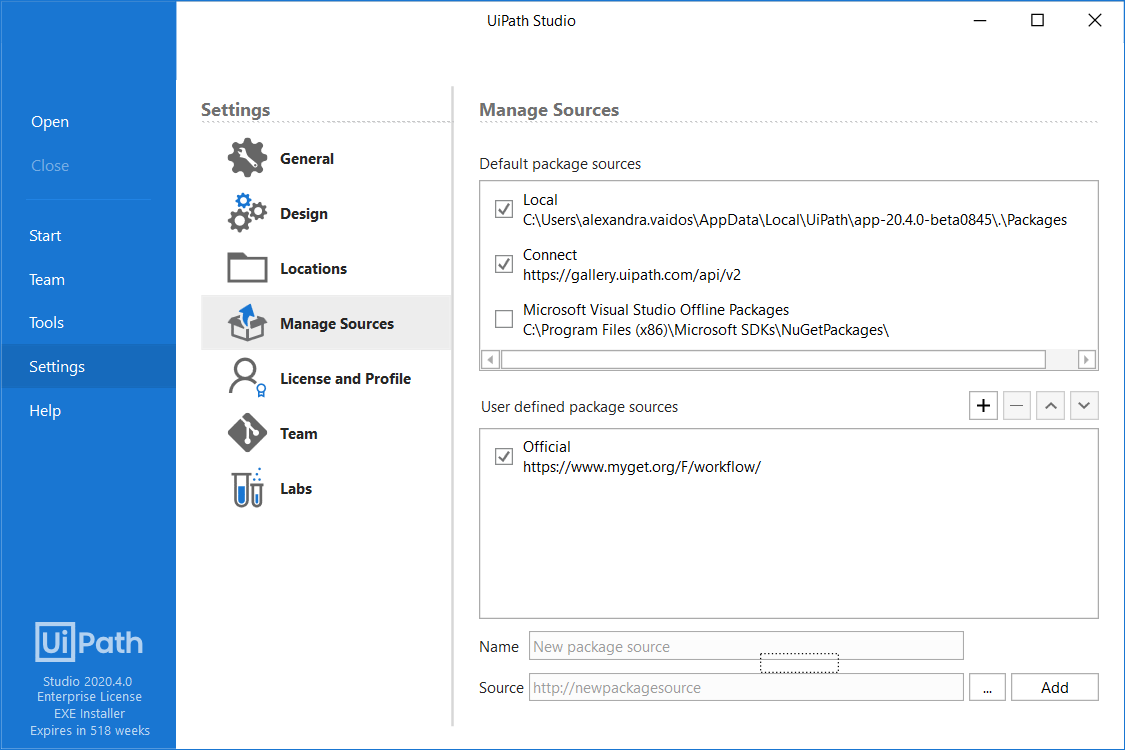Open the Team settings tab

point(326,433)
